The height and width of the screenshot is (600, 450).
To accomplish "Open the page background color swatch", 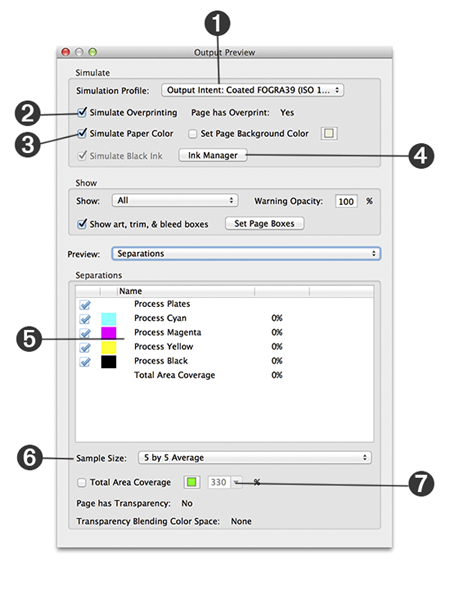I will point(329,134).
